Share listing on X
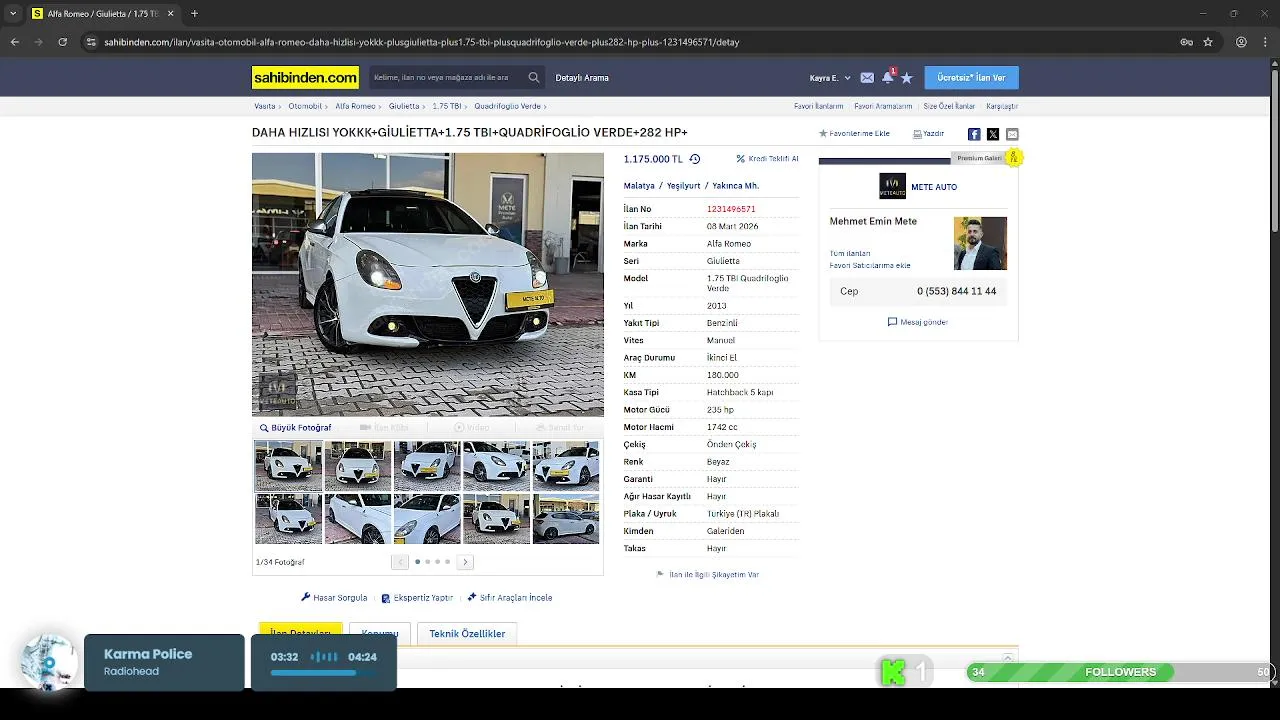 (993, 134)
